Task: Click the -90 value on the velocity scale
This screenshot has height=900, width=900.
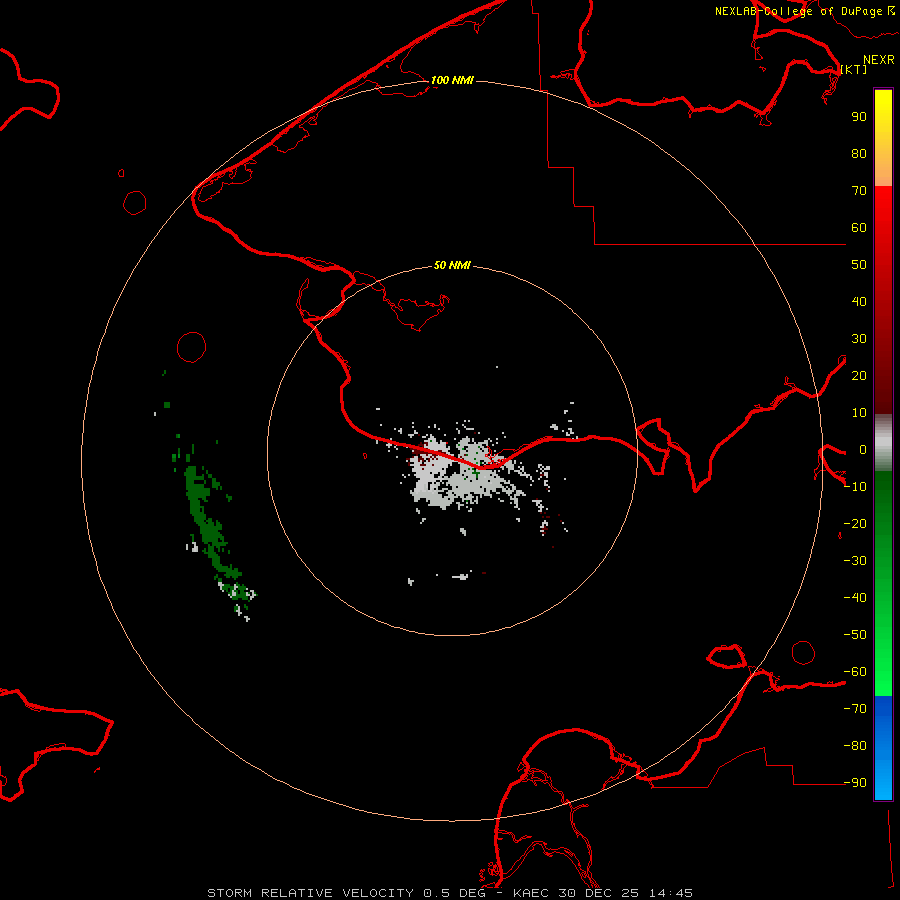Action: pos(855,783)
